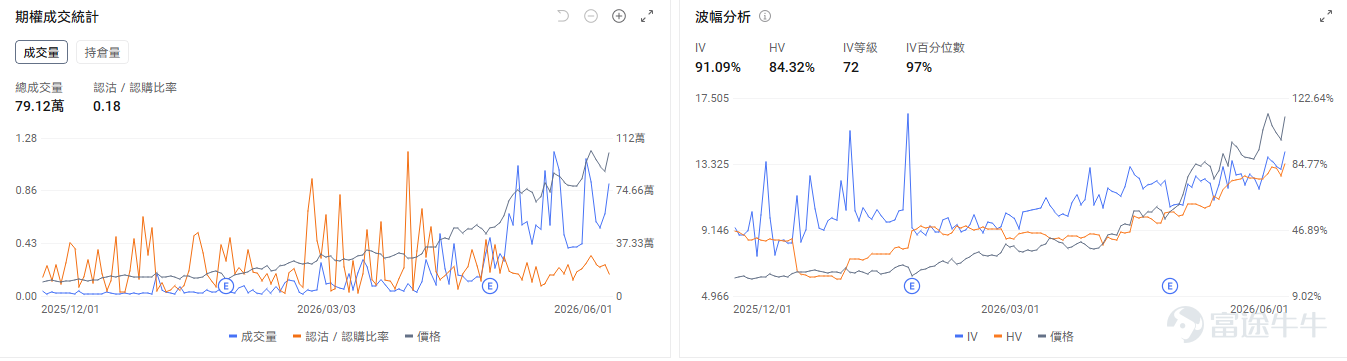Toggle IV series in volatility legend
Screen dimensions: 1347x361
click(x=966, y=337)
